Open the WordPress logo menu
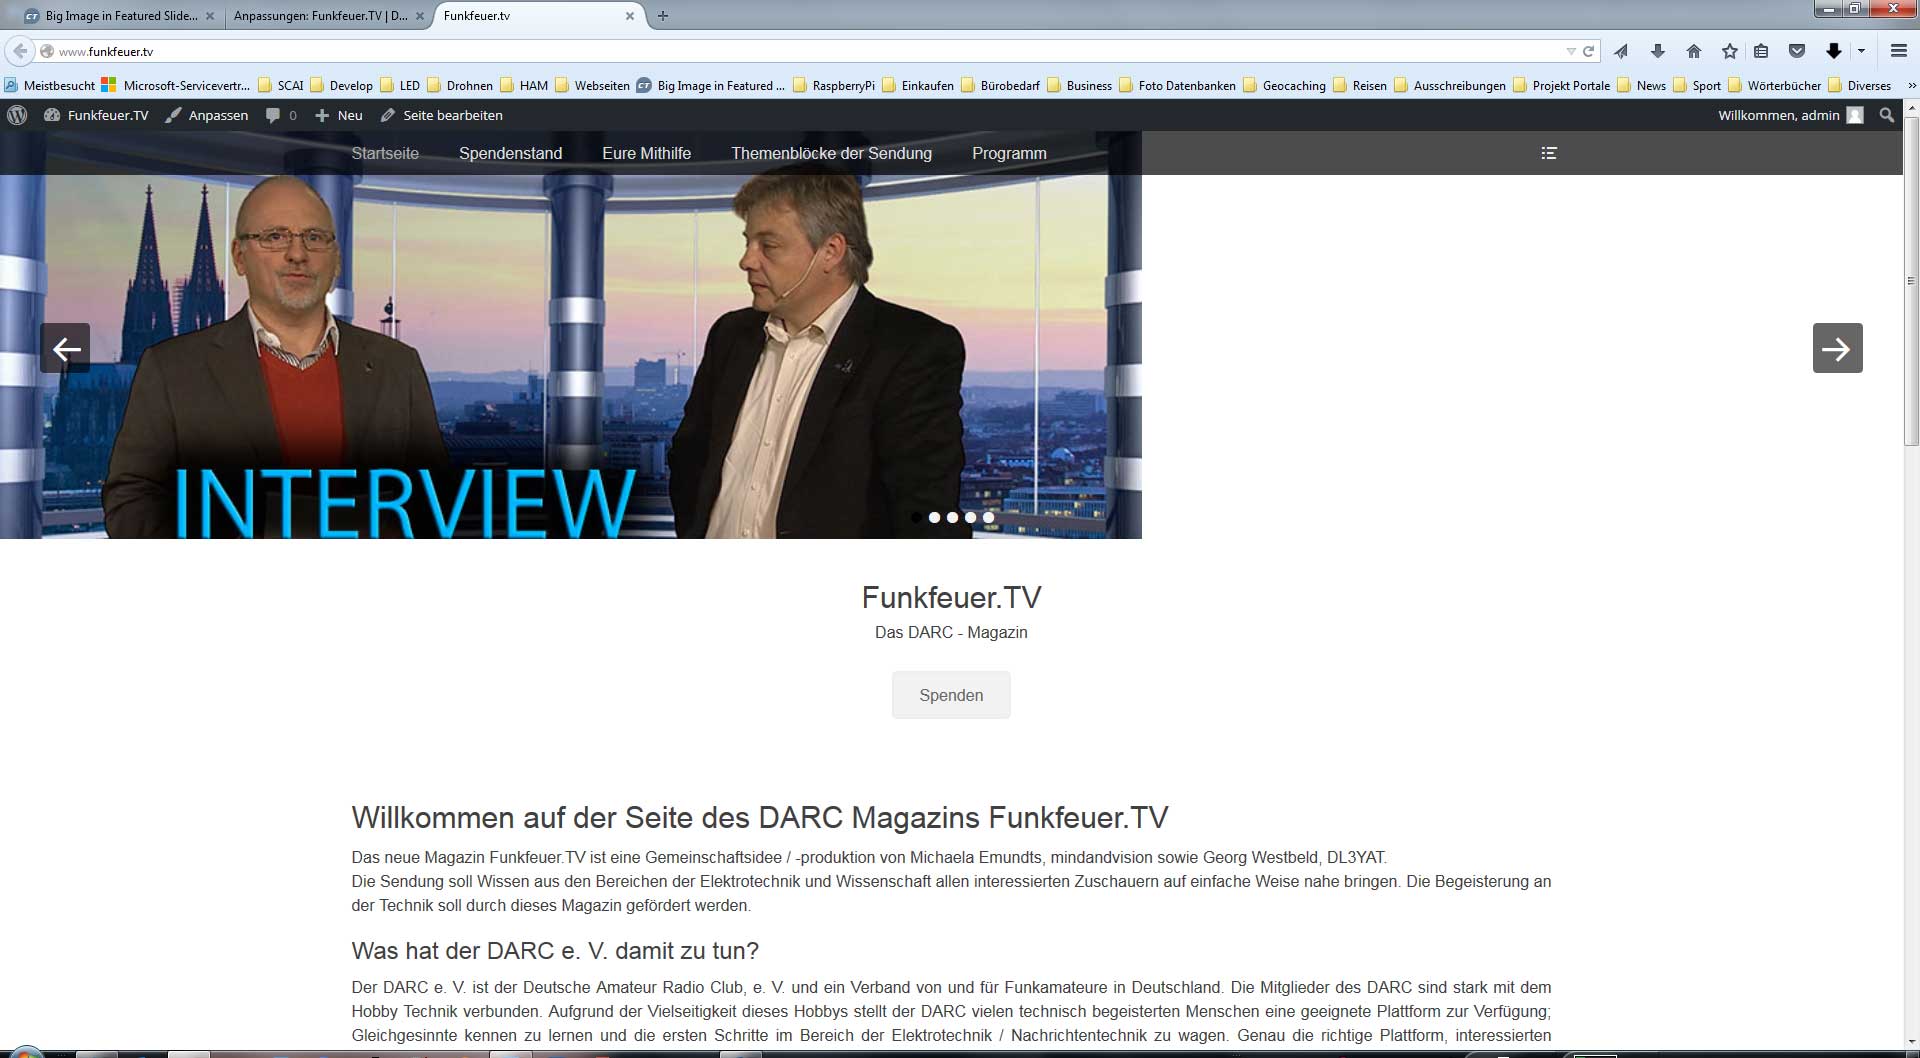The height and width of the screenshot is (1058, 1920). [17, 115]
